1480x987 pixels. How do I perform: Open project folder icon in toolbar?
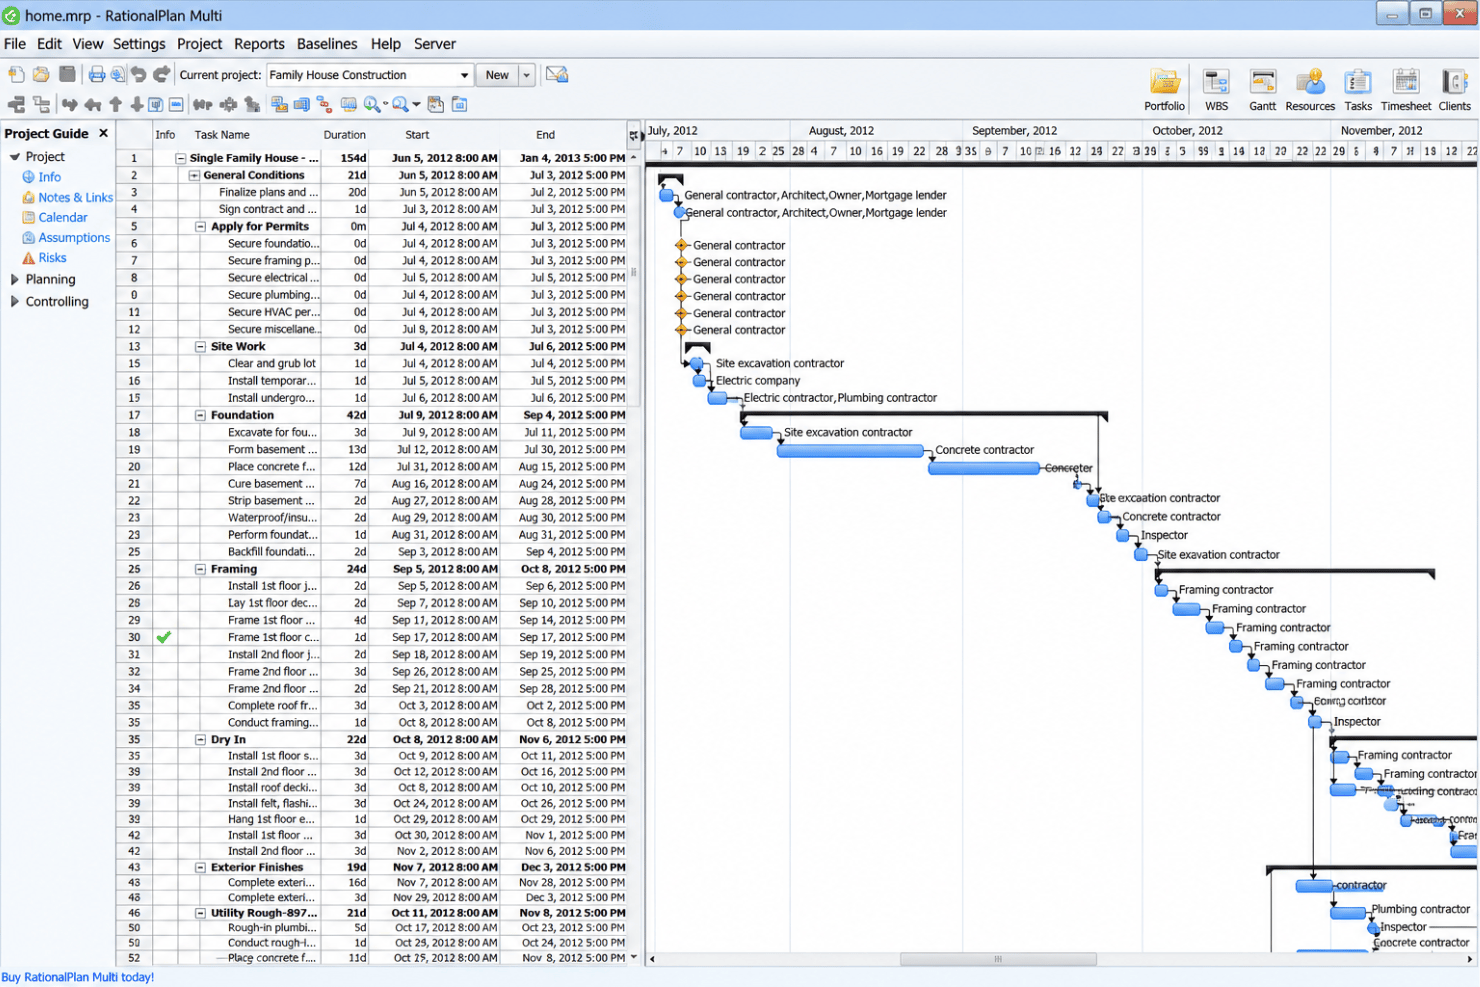coord(41,75)
